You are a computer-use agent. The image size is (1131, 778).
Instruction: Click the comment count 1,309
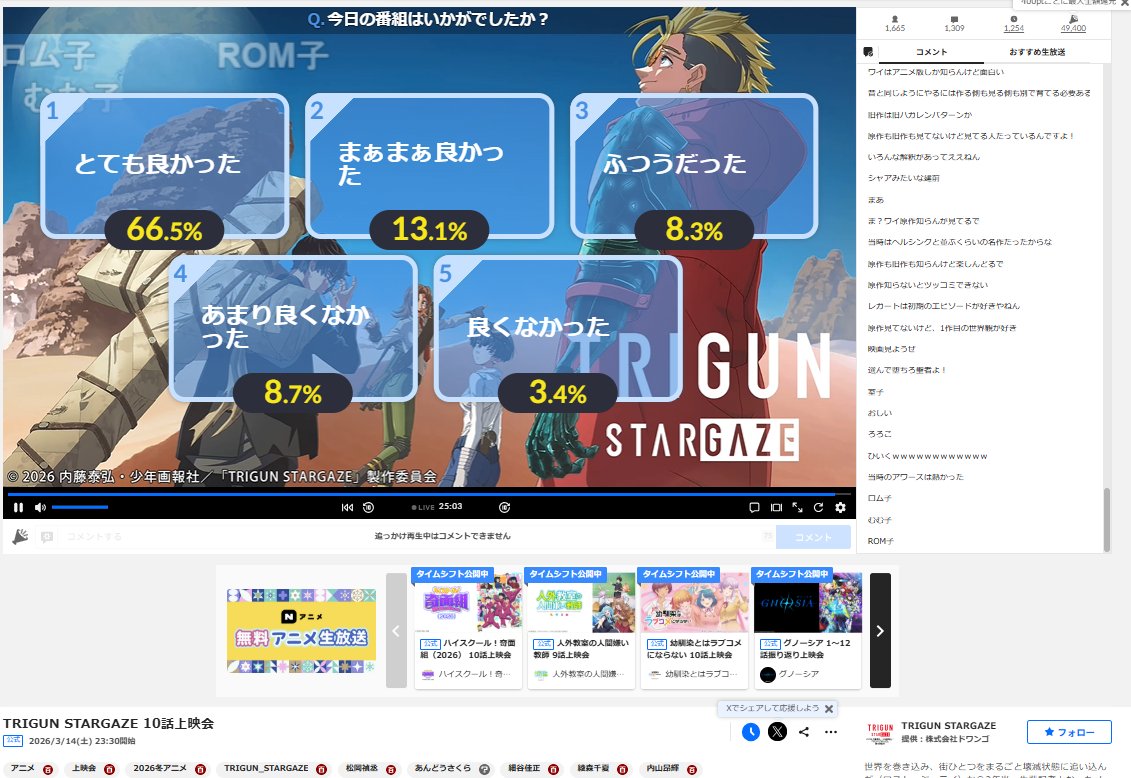click(x=954, y=24)
